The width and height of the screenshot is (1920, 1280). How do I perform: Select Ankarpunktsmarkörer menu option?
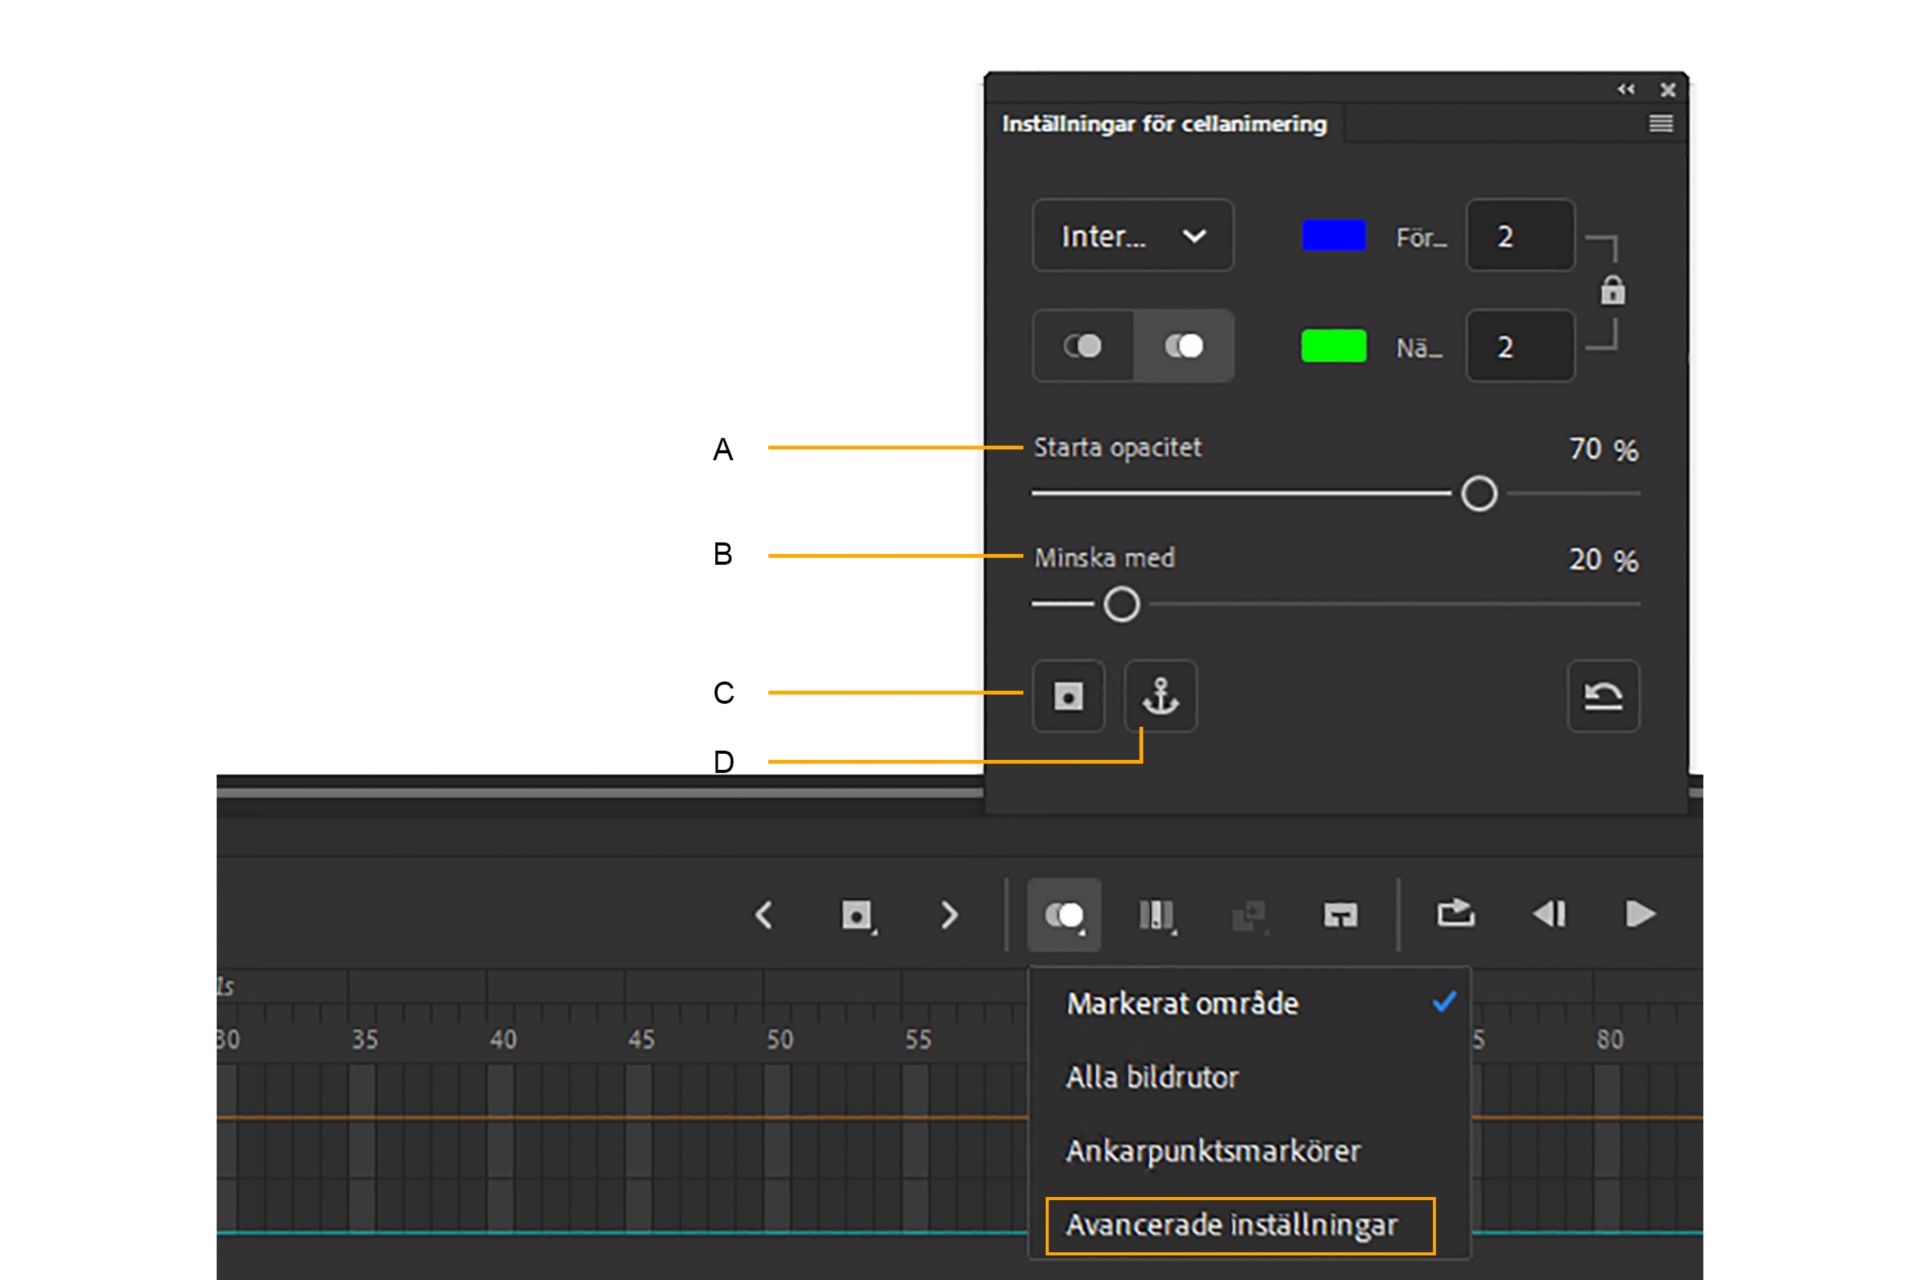pyautogui.click(x=1213, y=1151)
